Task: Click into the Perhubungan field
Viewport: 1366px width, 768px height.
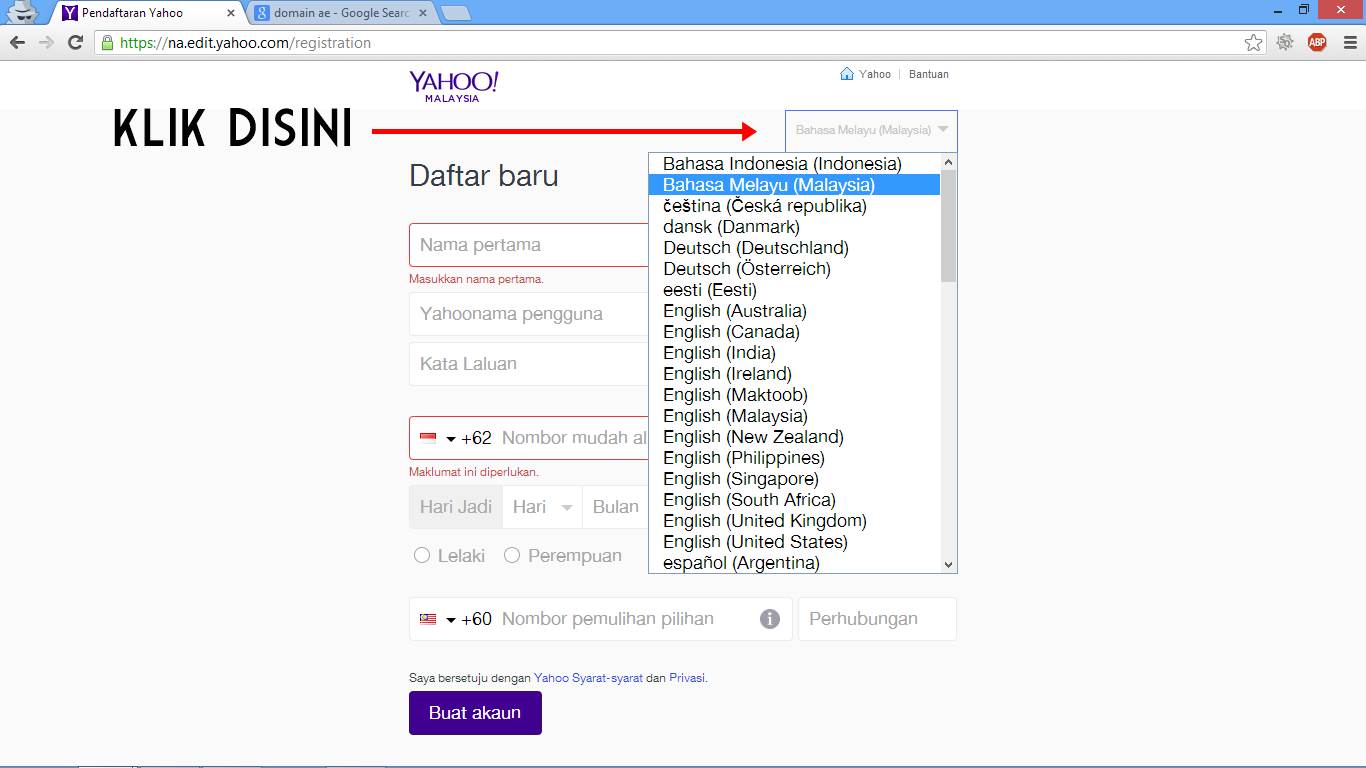Action: (877, 619)
